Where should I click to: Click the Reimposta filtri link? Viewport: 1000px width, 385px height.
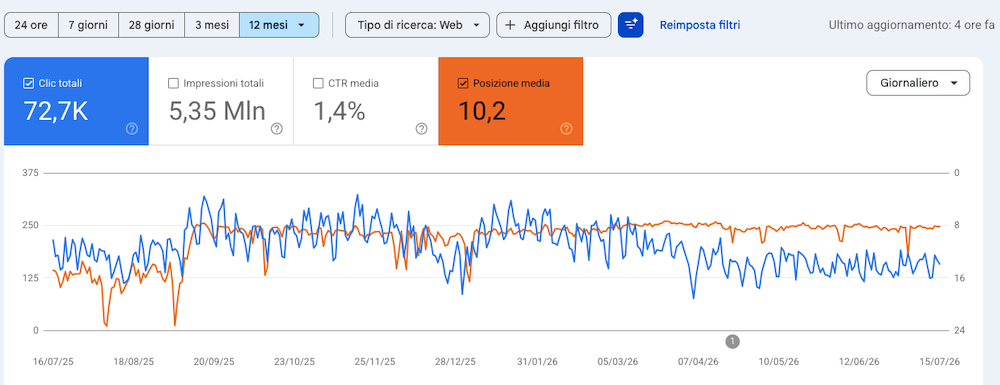[700, 25]
